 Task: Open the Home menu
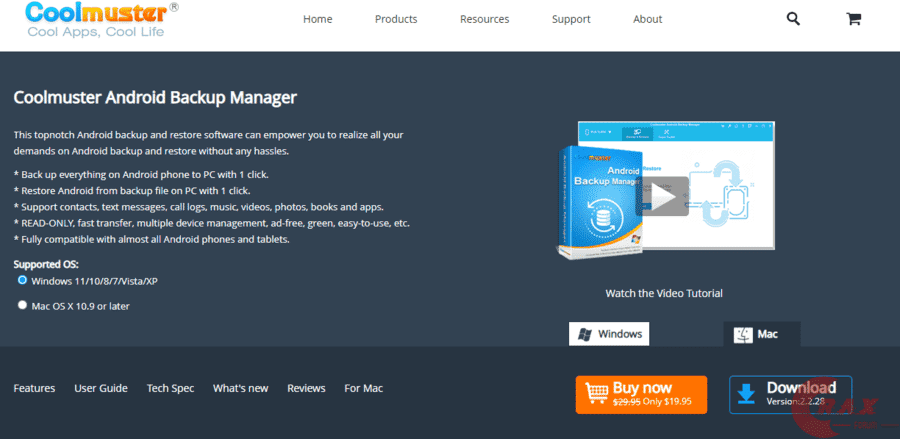[317, 19]
